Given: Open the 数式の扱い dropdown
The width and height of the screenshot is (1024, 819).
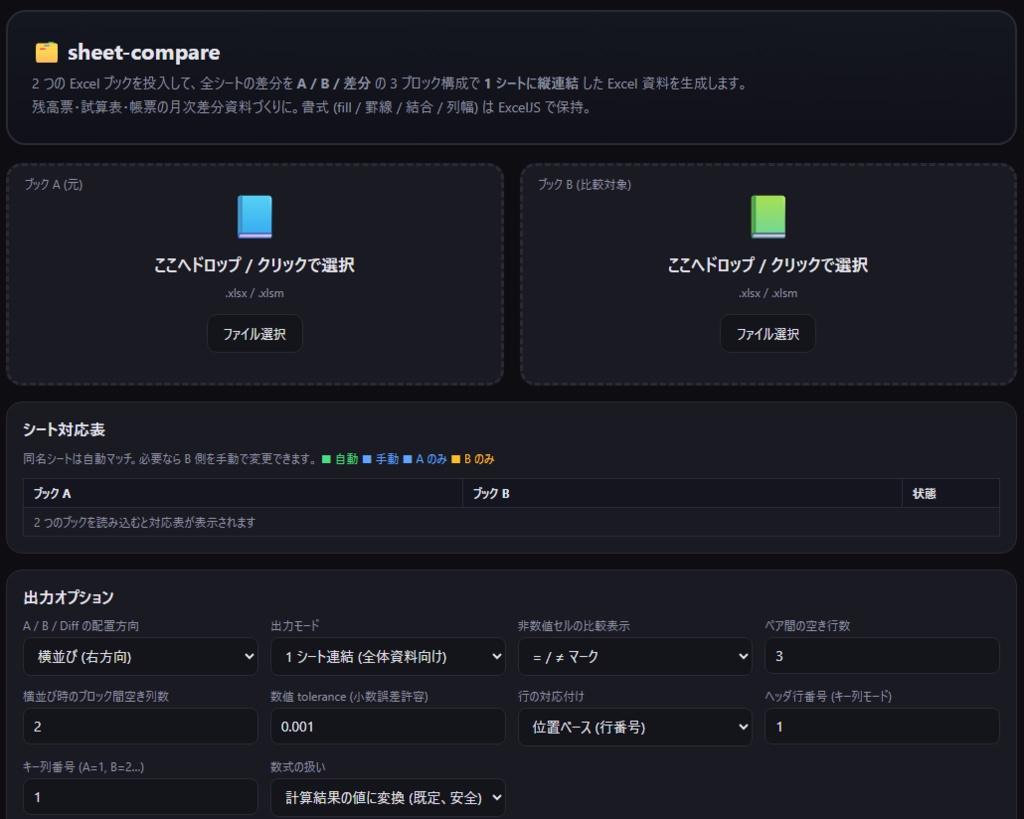Looking at the screenshot, I should coord(388,797).
